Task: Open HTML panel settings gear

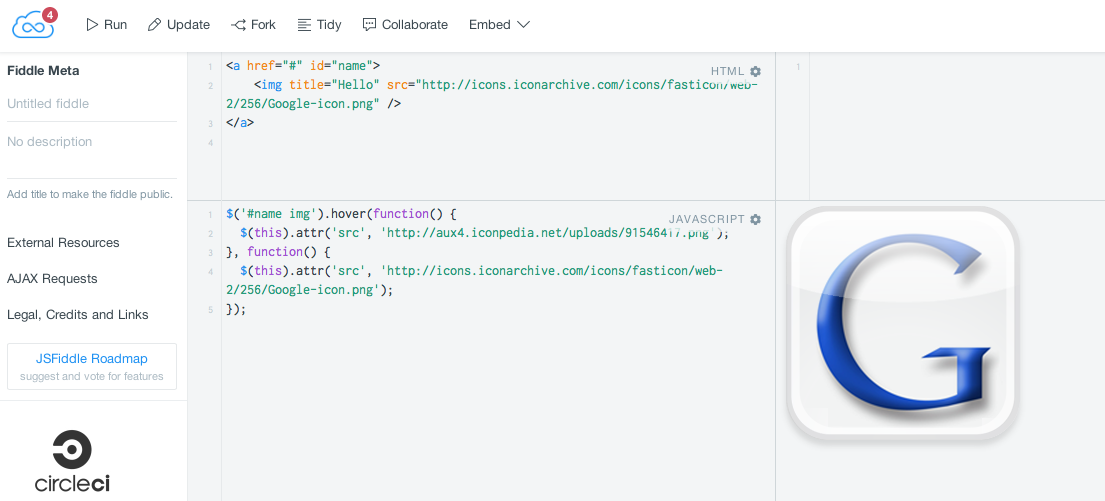Action: click(755, 71)
